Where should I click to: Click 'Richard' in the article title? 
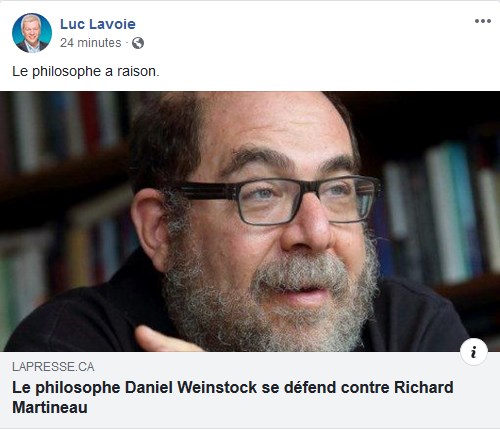pyautogui.click(x=424, y=387)
